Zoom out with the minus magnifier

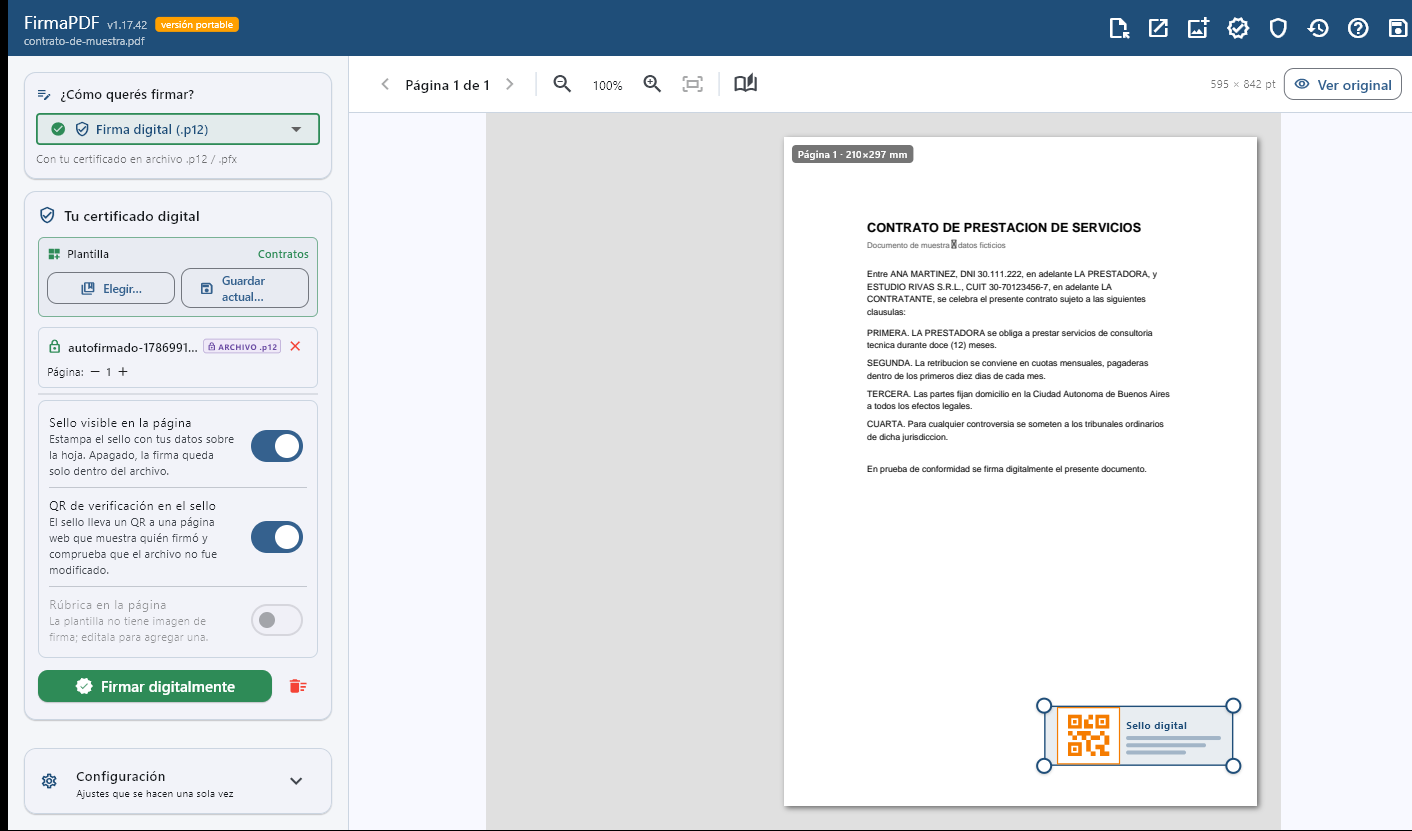(x=562, y=85)
